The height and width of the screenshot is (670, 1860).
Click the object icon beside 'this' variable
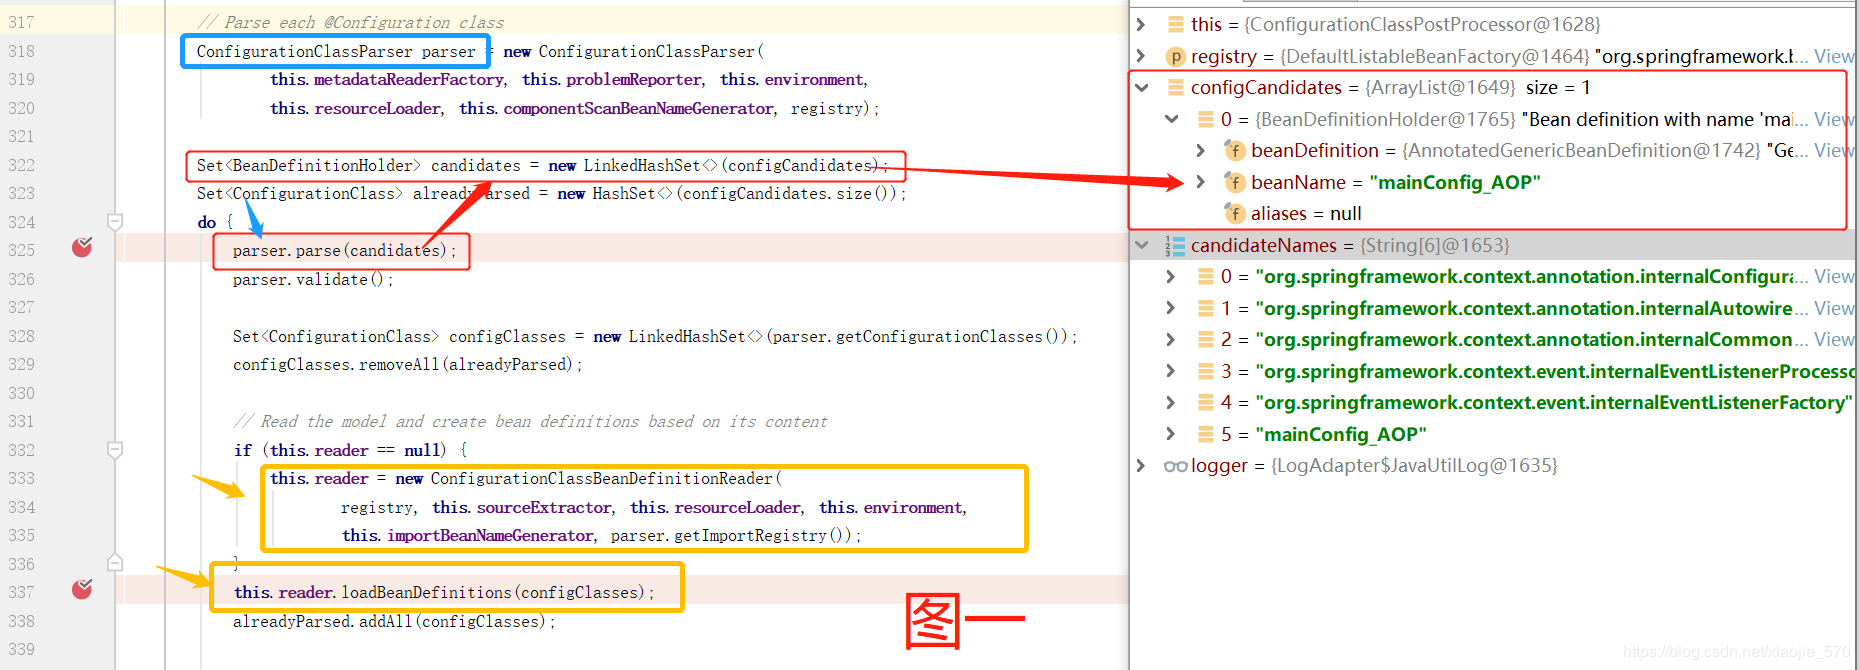click(1176, 24)
